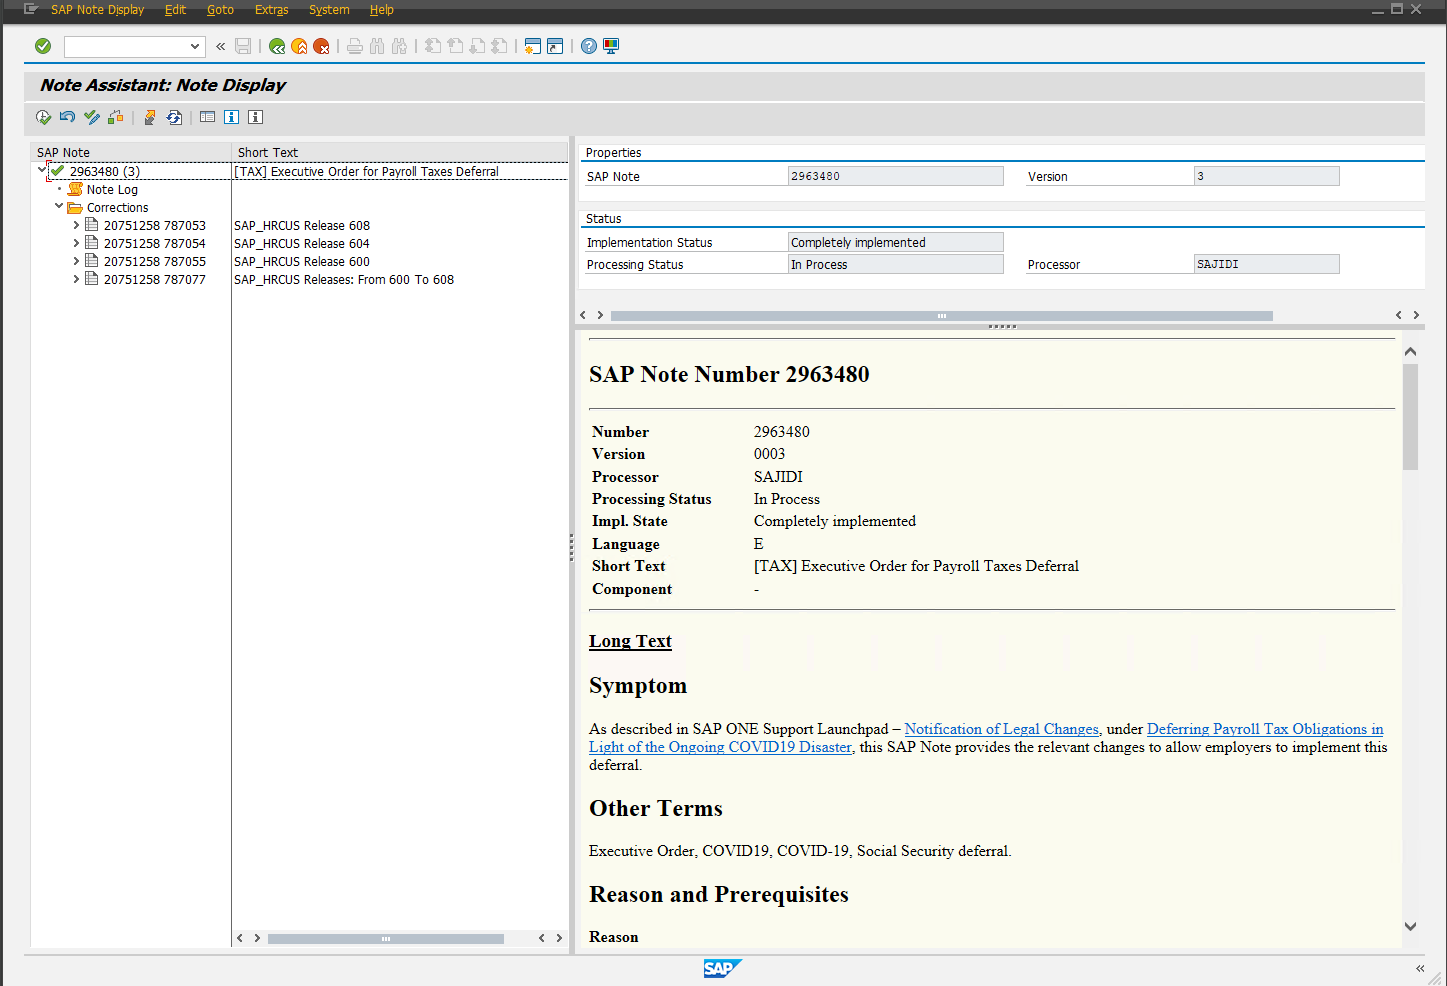Click the Find Next binoculars icon
Viewport: 1447px width, 986px height.
(399, 46)
